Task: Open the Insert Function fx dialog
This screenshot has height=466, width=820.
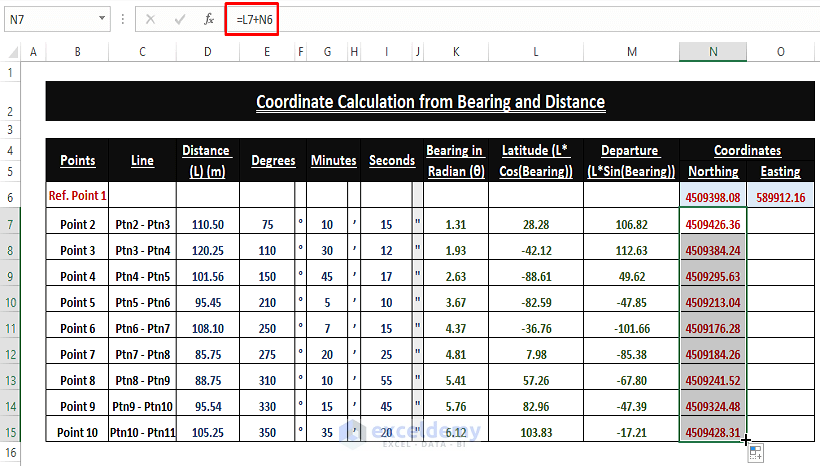Action: (x=208, y=19)
